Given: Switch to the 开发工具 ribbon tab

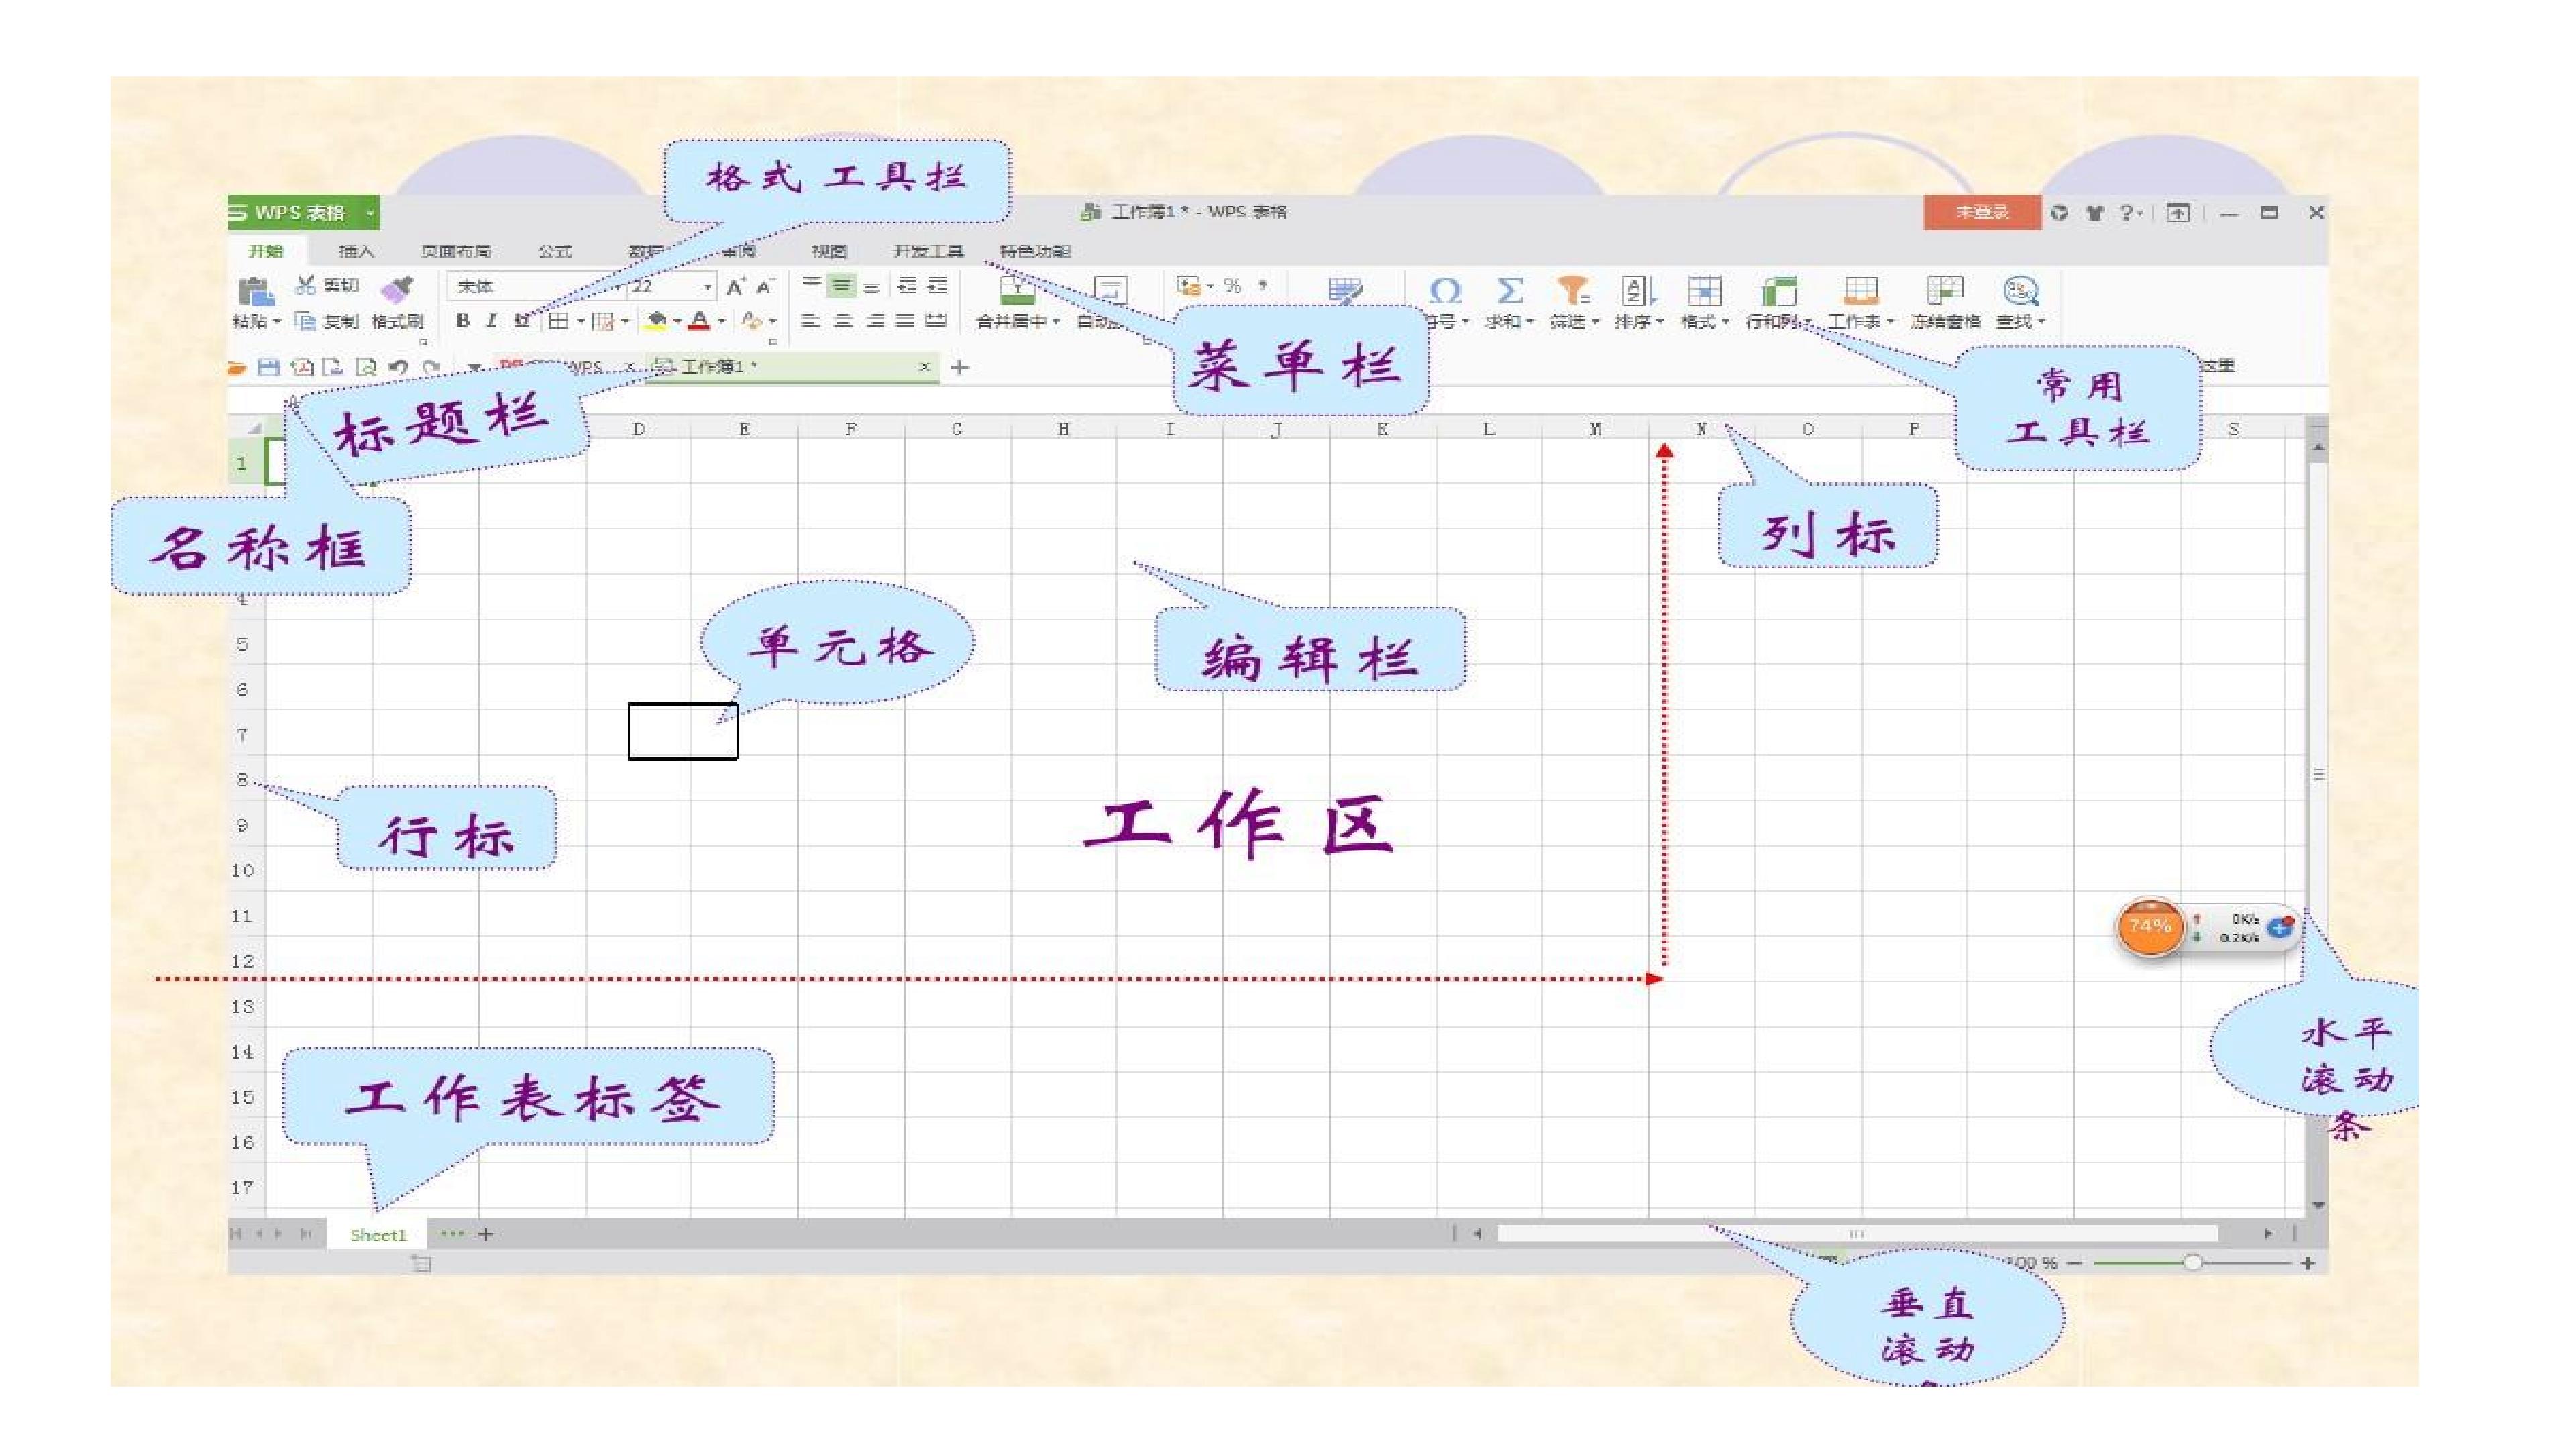Looking at the screenshot, I should click(x=929, y=251).
